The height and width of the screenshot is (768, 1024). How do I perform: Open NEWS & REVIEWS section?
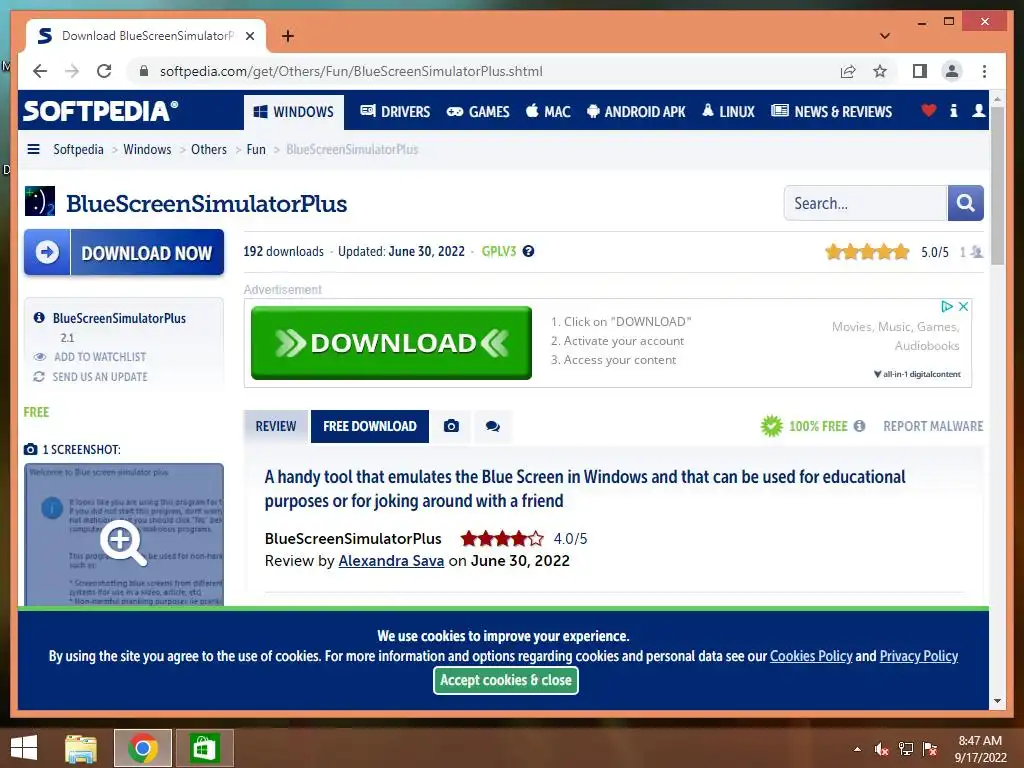(831, 112)
